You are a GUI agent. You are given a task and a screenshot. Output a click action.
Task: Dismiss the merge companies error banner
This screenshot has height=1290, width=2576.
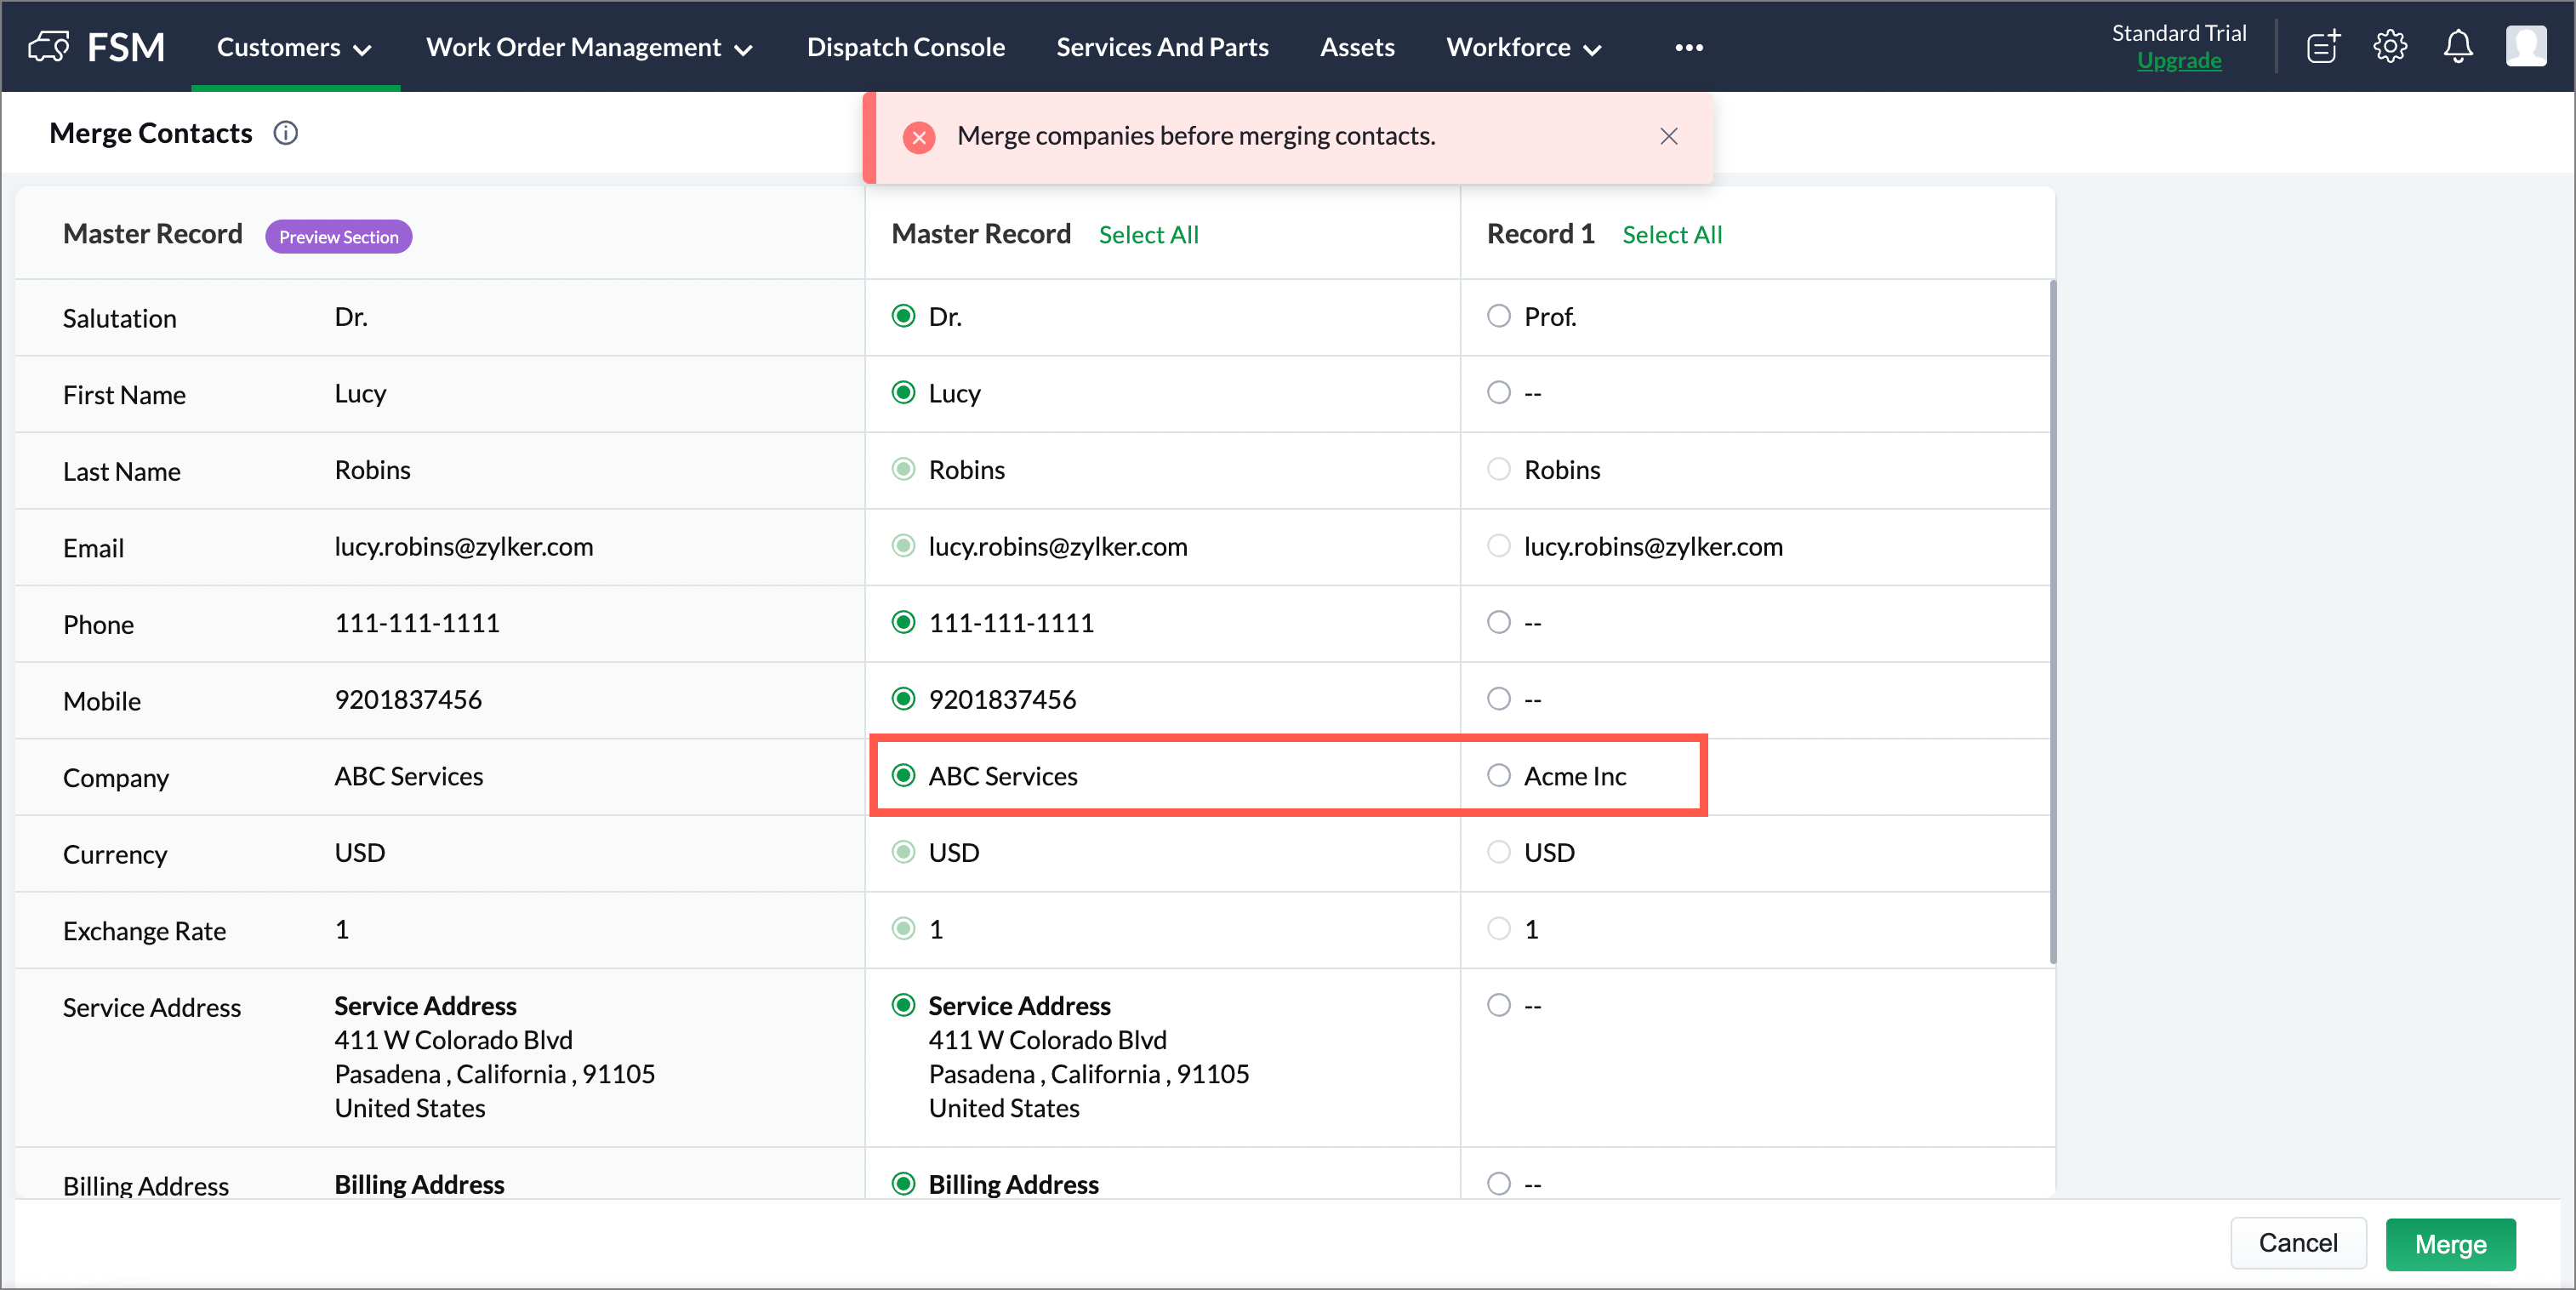[1668, 136]
